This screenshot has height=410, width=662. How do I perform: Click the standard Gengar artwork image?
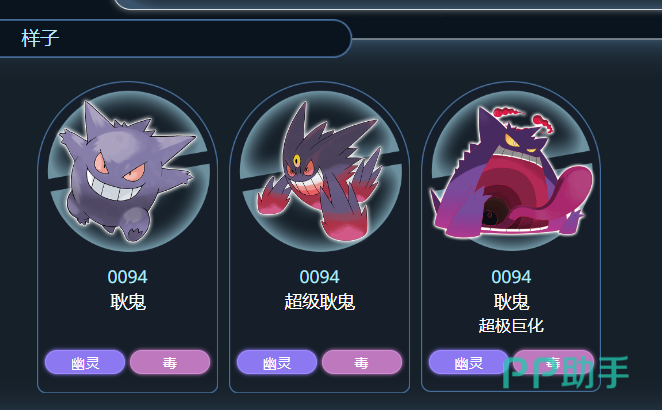(127, 171)
